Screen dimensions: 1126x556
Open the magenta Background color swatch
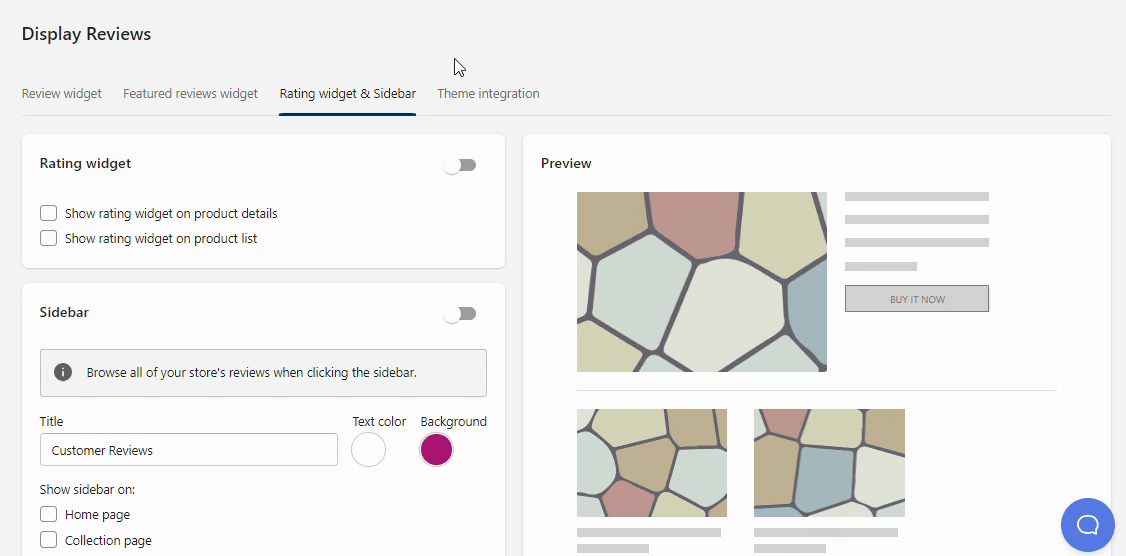(436, 450)
